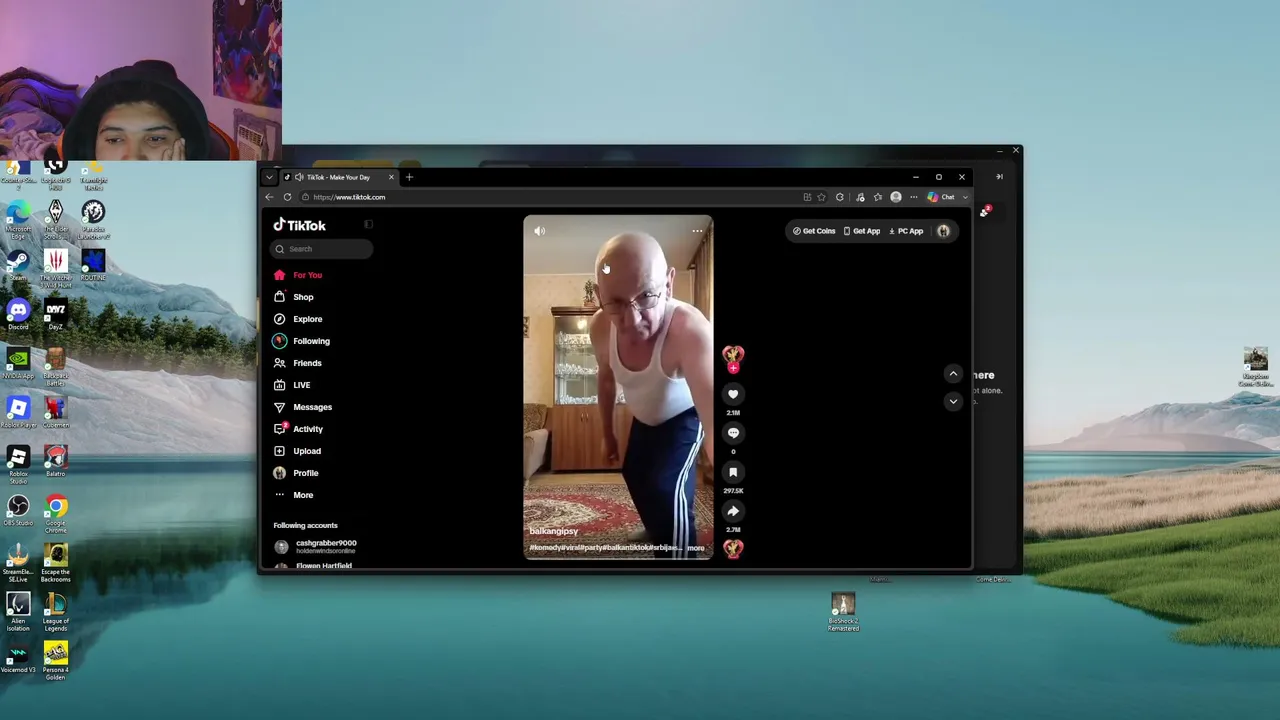1280x720 pixels.
Task: Select the Steam desktop shortcut
Action: click(x=18, y=266)
